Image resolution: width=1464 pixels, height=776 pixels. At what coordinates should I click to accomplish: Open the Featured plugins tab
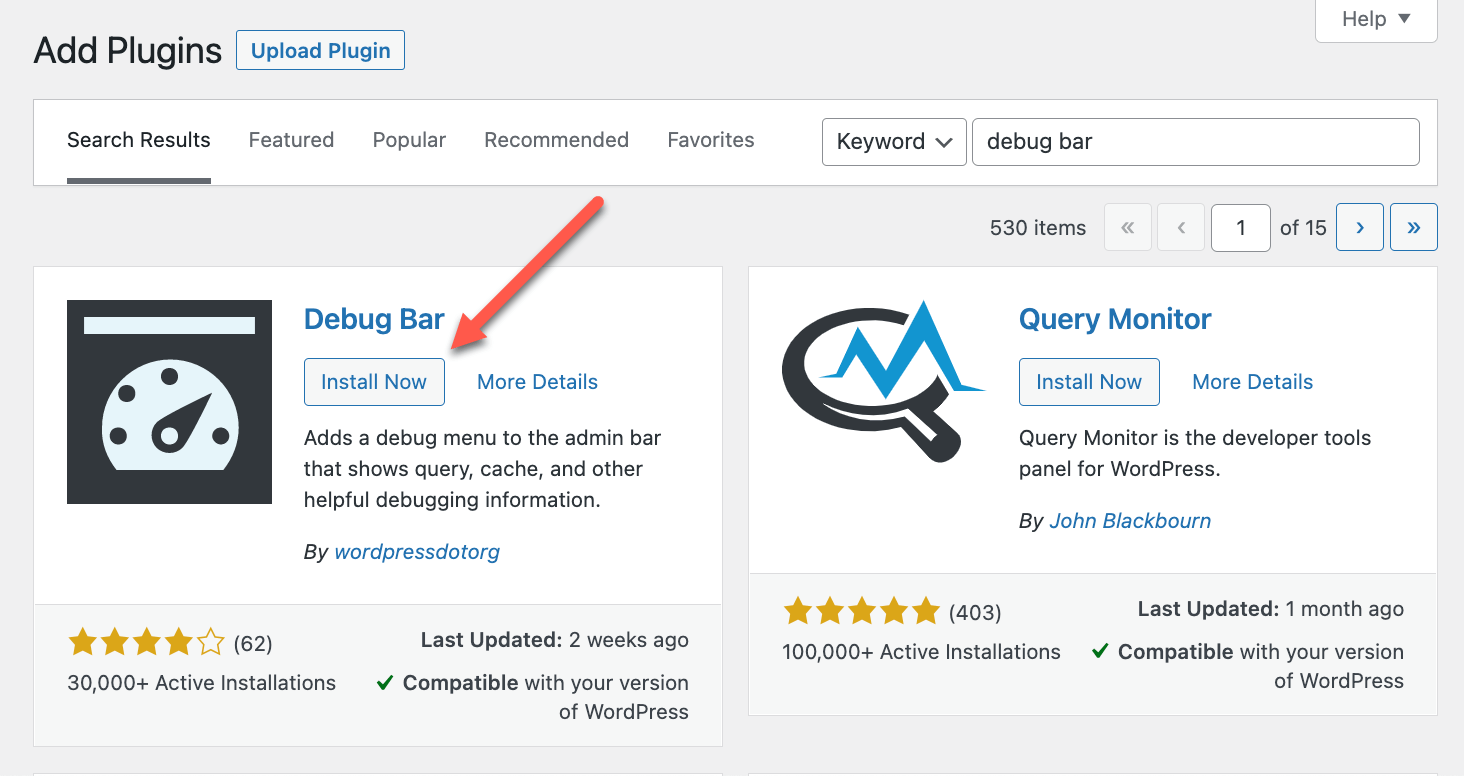coord(291,140)
